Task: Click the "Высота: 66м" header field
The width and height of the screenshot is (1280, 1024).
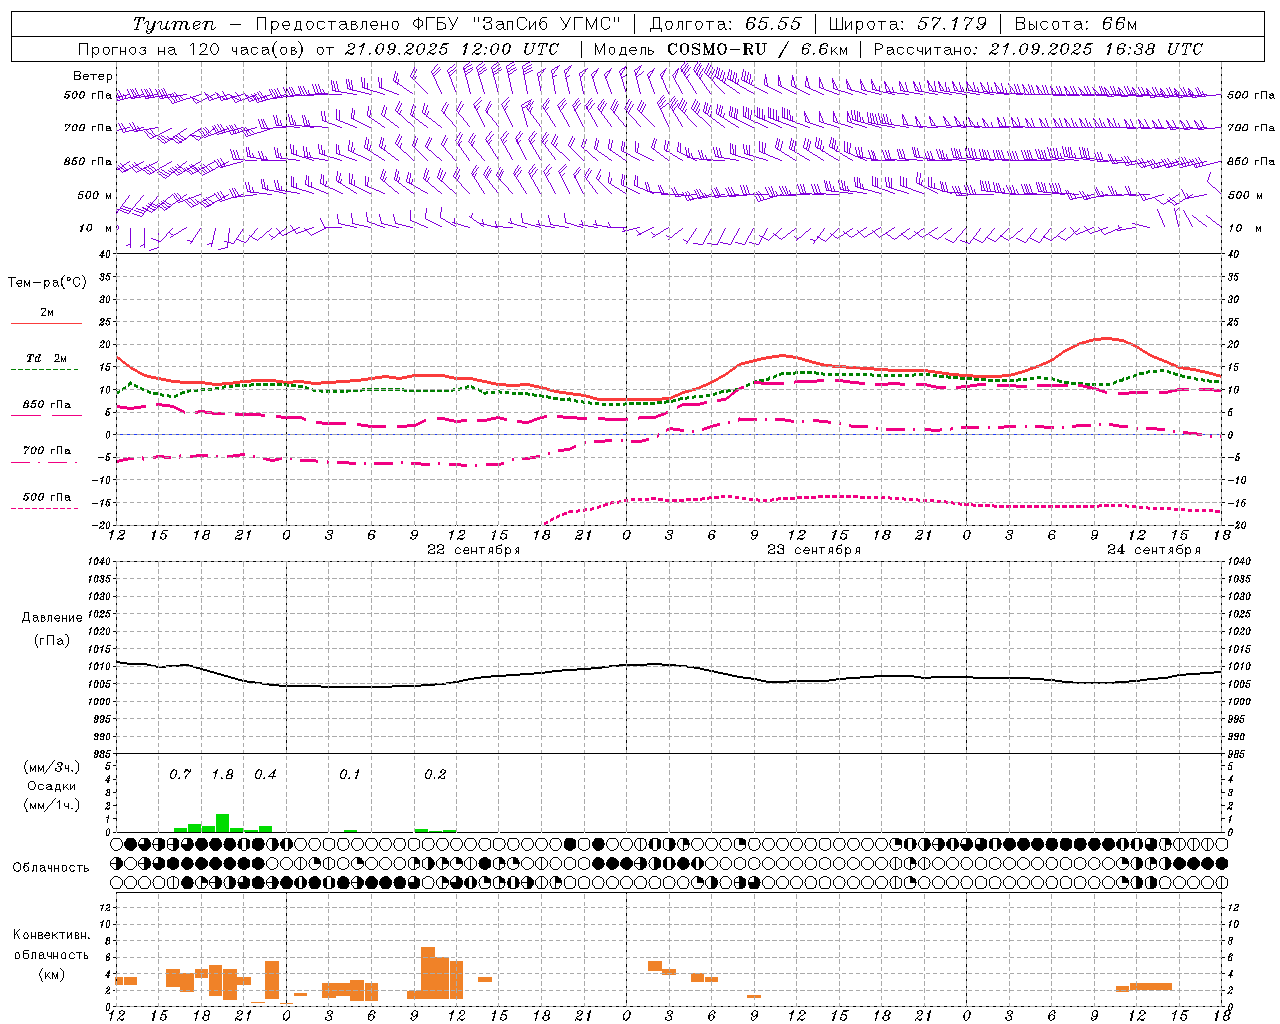Action: pos(1076,24)
